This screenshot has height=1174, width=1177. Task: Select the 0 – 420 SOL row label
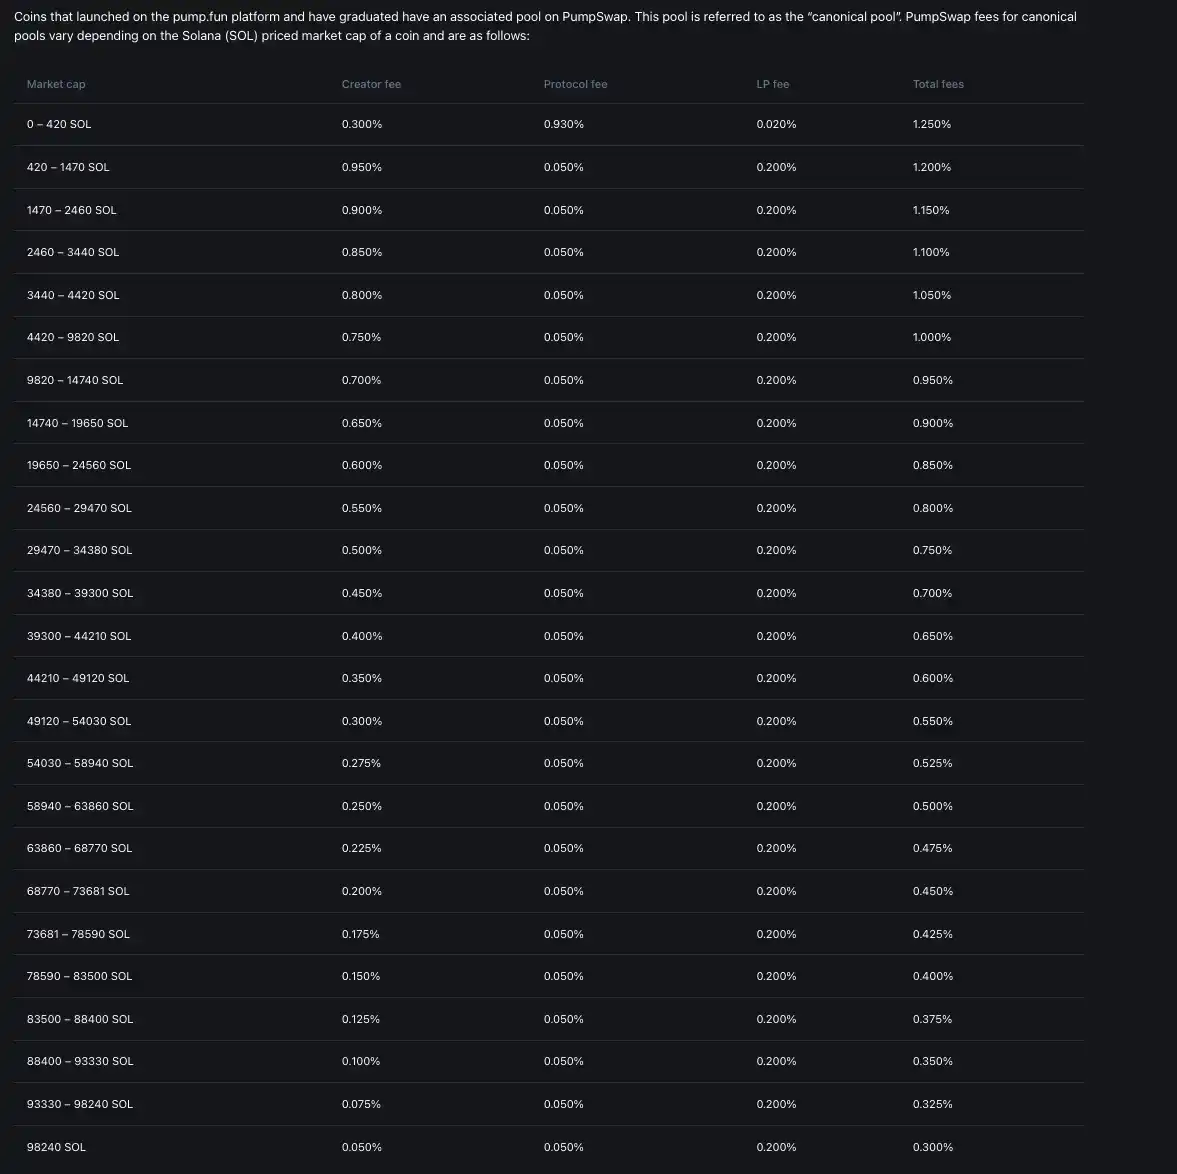59,124
